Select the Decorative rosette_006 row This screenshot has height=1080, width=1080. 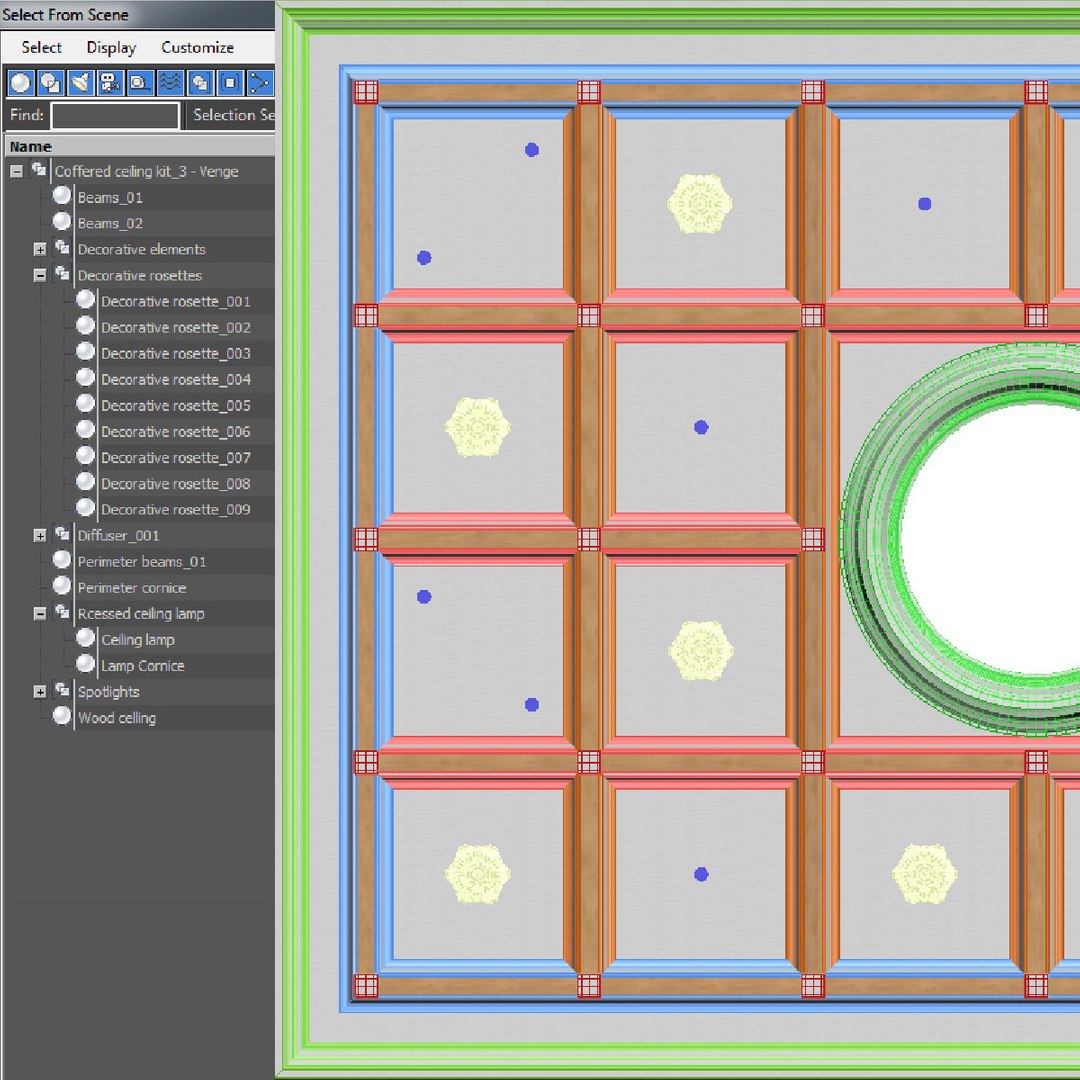pos(175,432)
